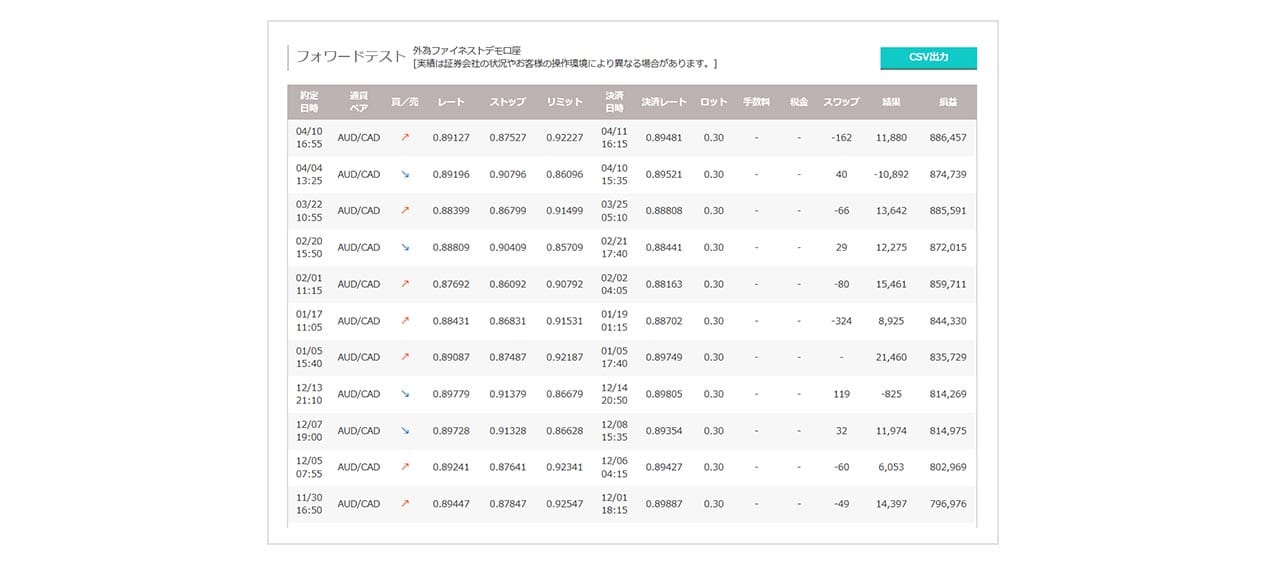Select stop value 0.90796

click(x=508, y=174)
